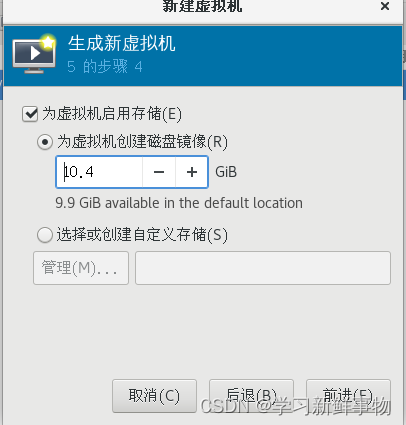Decrease disk size with minus button
Screen dimensions: 406x425
[159, 172]
